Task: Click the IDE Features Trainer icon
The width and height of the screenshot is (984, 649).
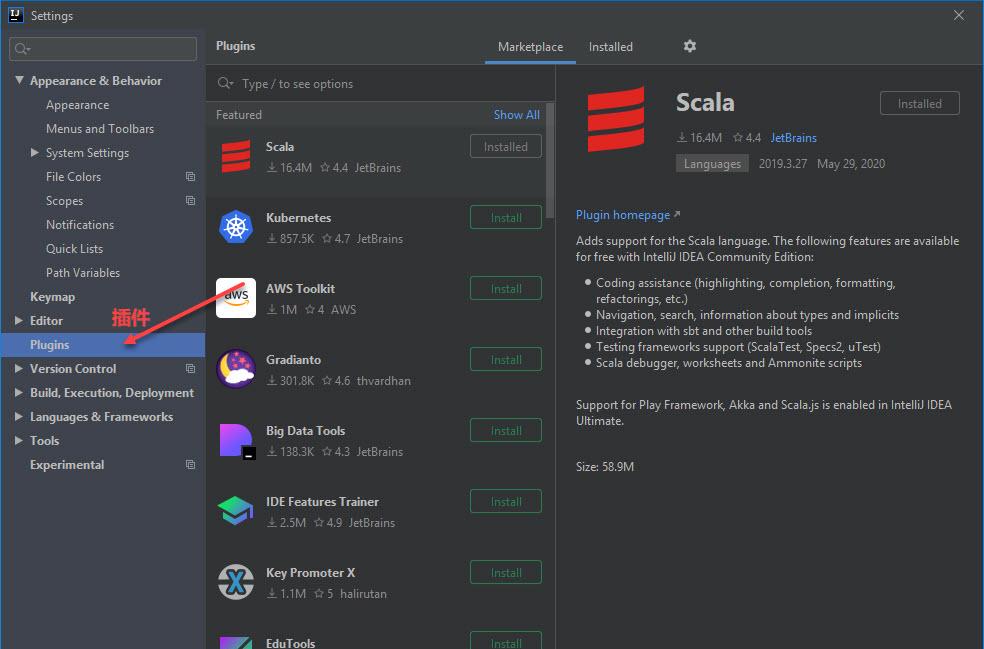Action: [x=235, y=510]
